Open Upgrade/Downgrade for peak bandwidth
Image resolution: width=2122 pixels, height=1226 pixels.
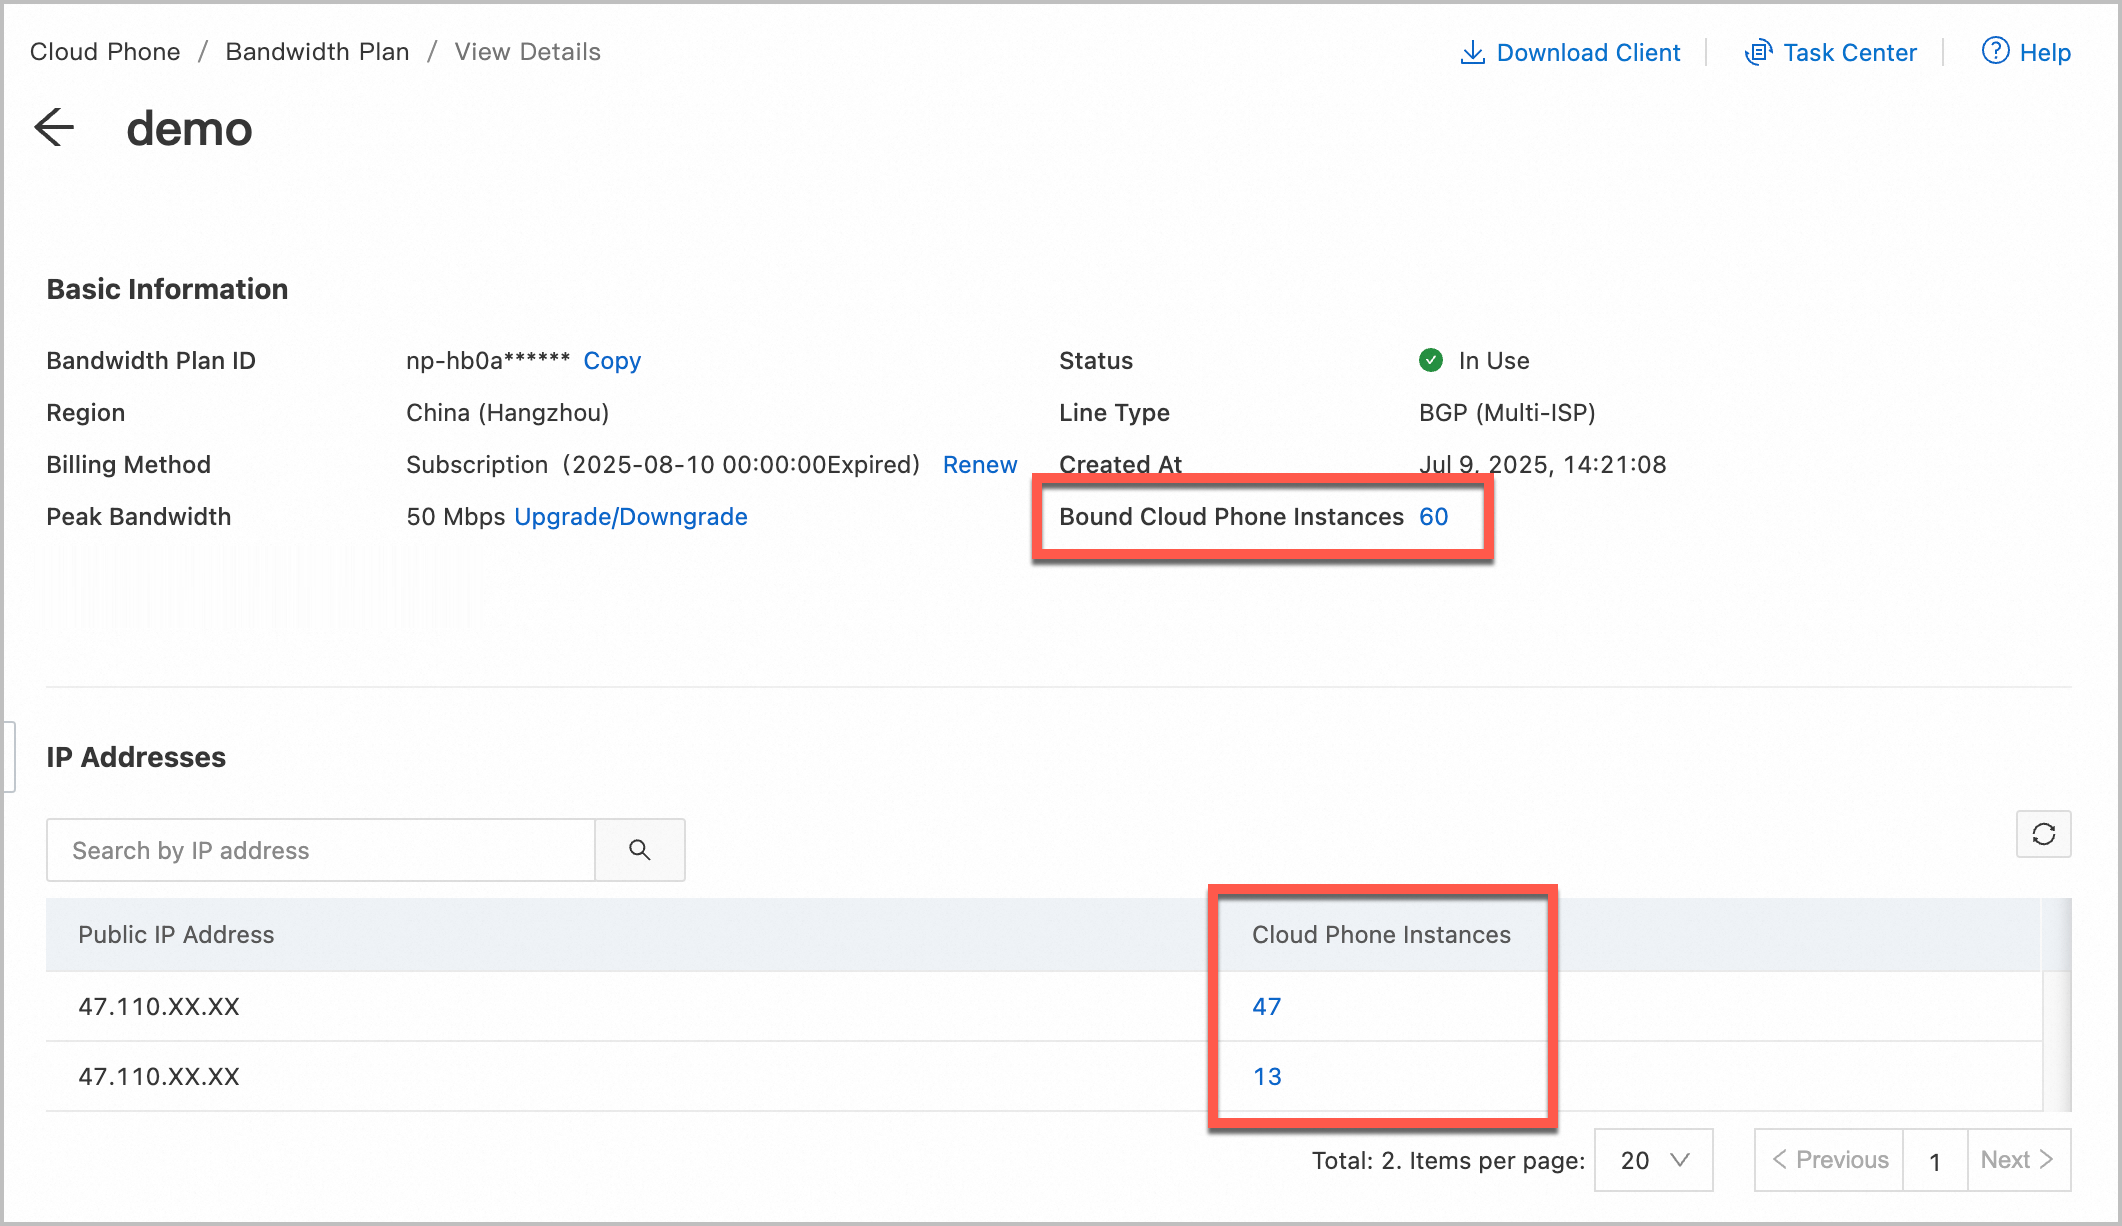click(x=630, y=517)
